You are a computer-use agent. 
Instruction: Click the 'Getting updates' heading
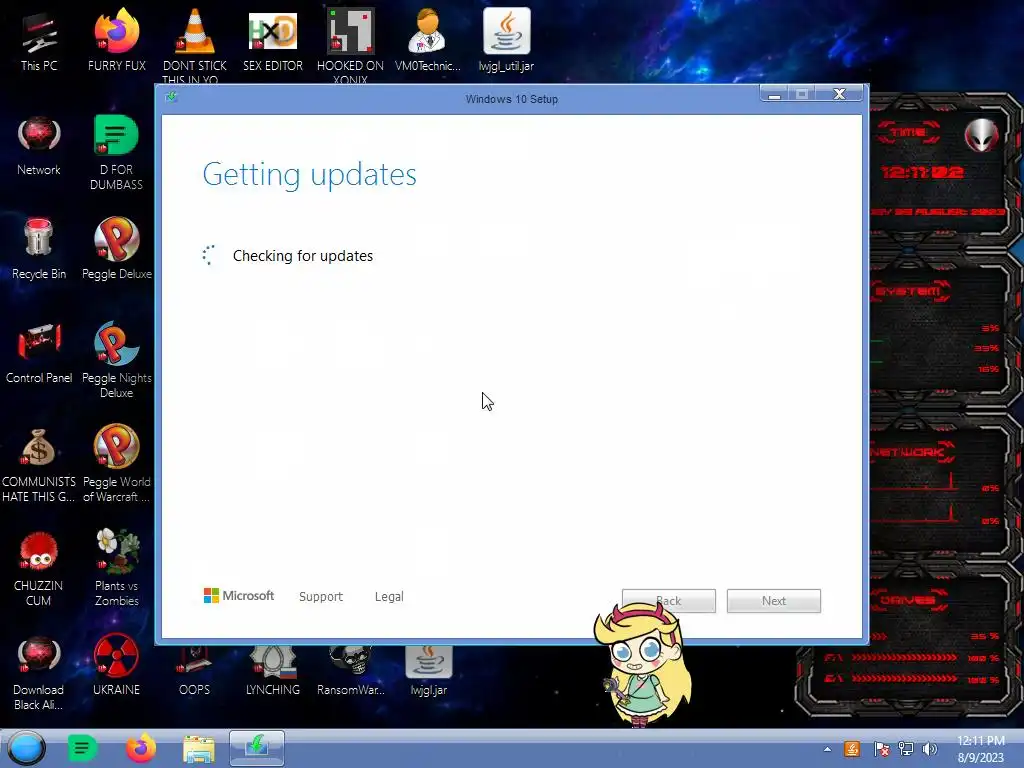[310, 174]
